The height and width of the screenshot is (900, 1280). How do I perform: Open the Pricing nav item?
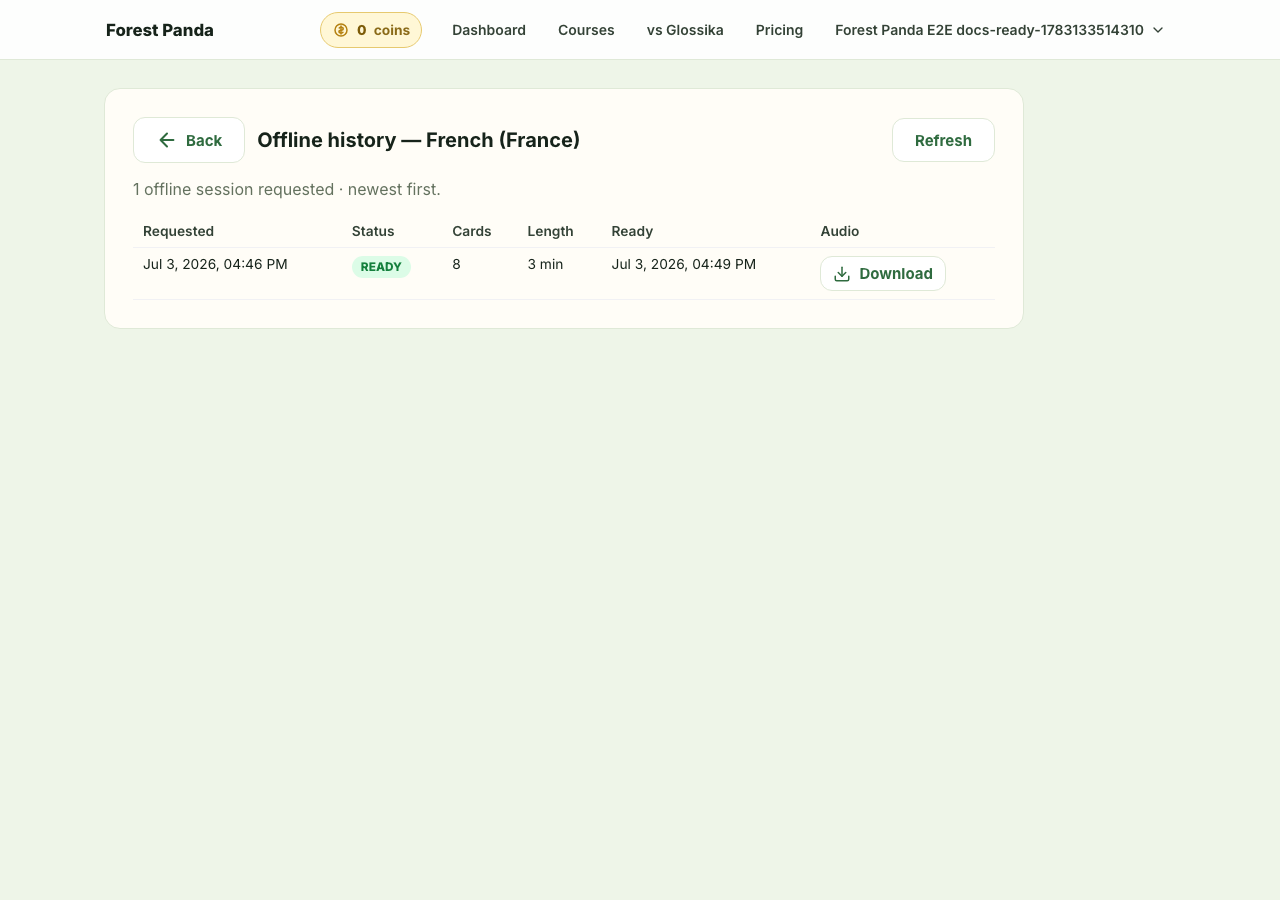779,30
